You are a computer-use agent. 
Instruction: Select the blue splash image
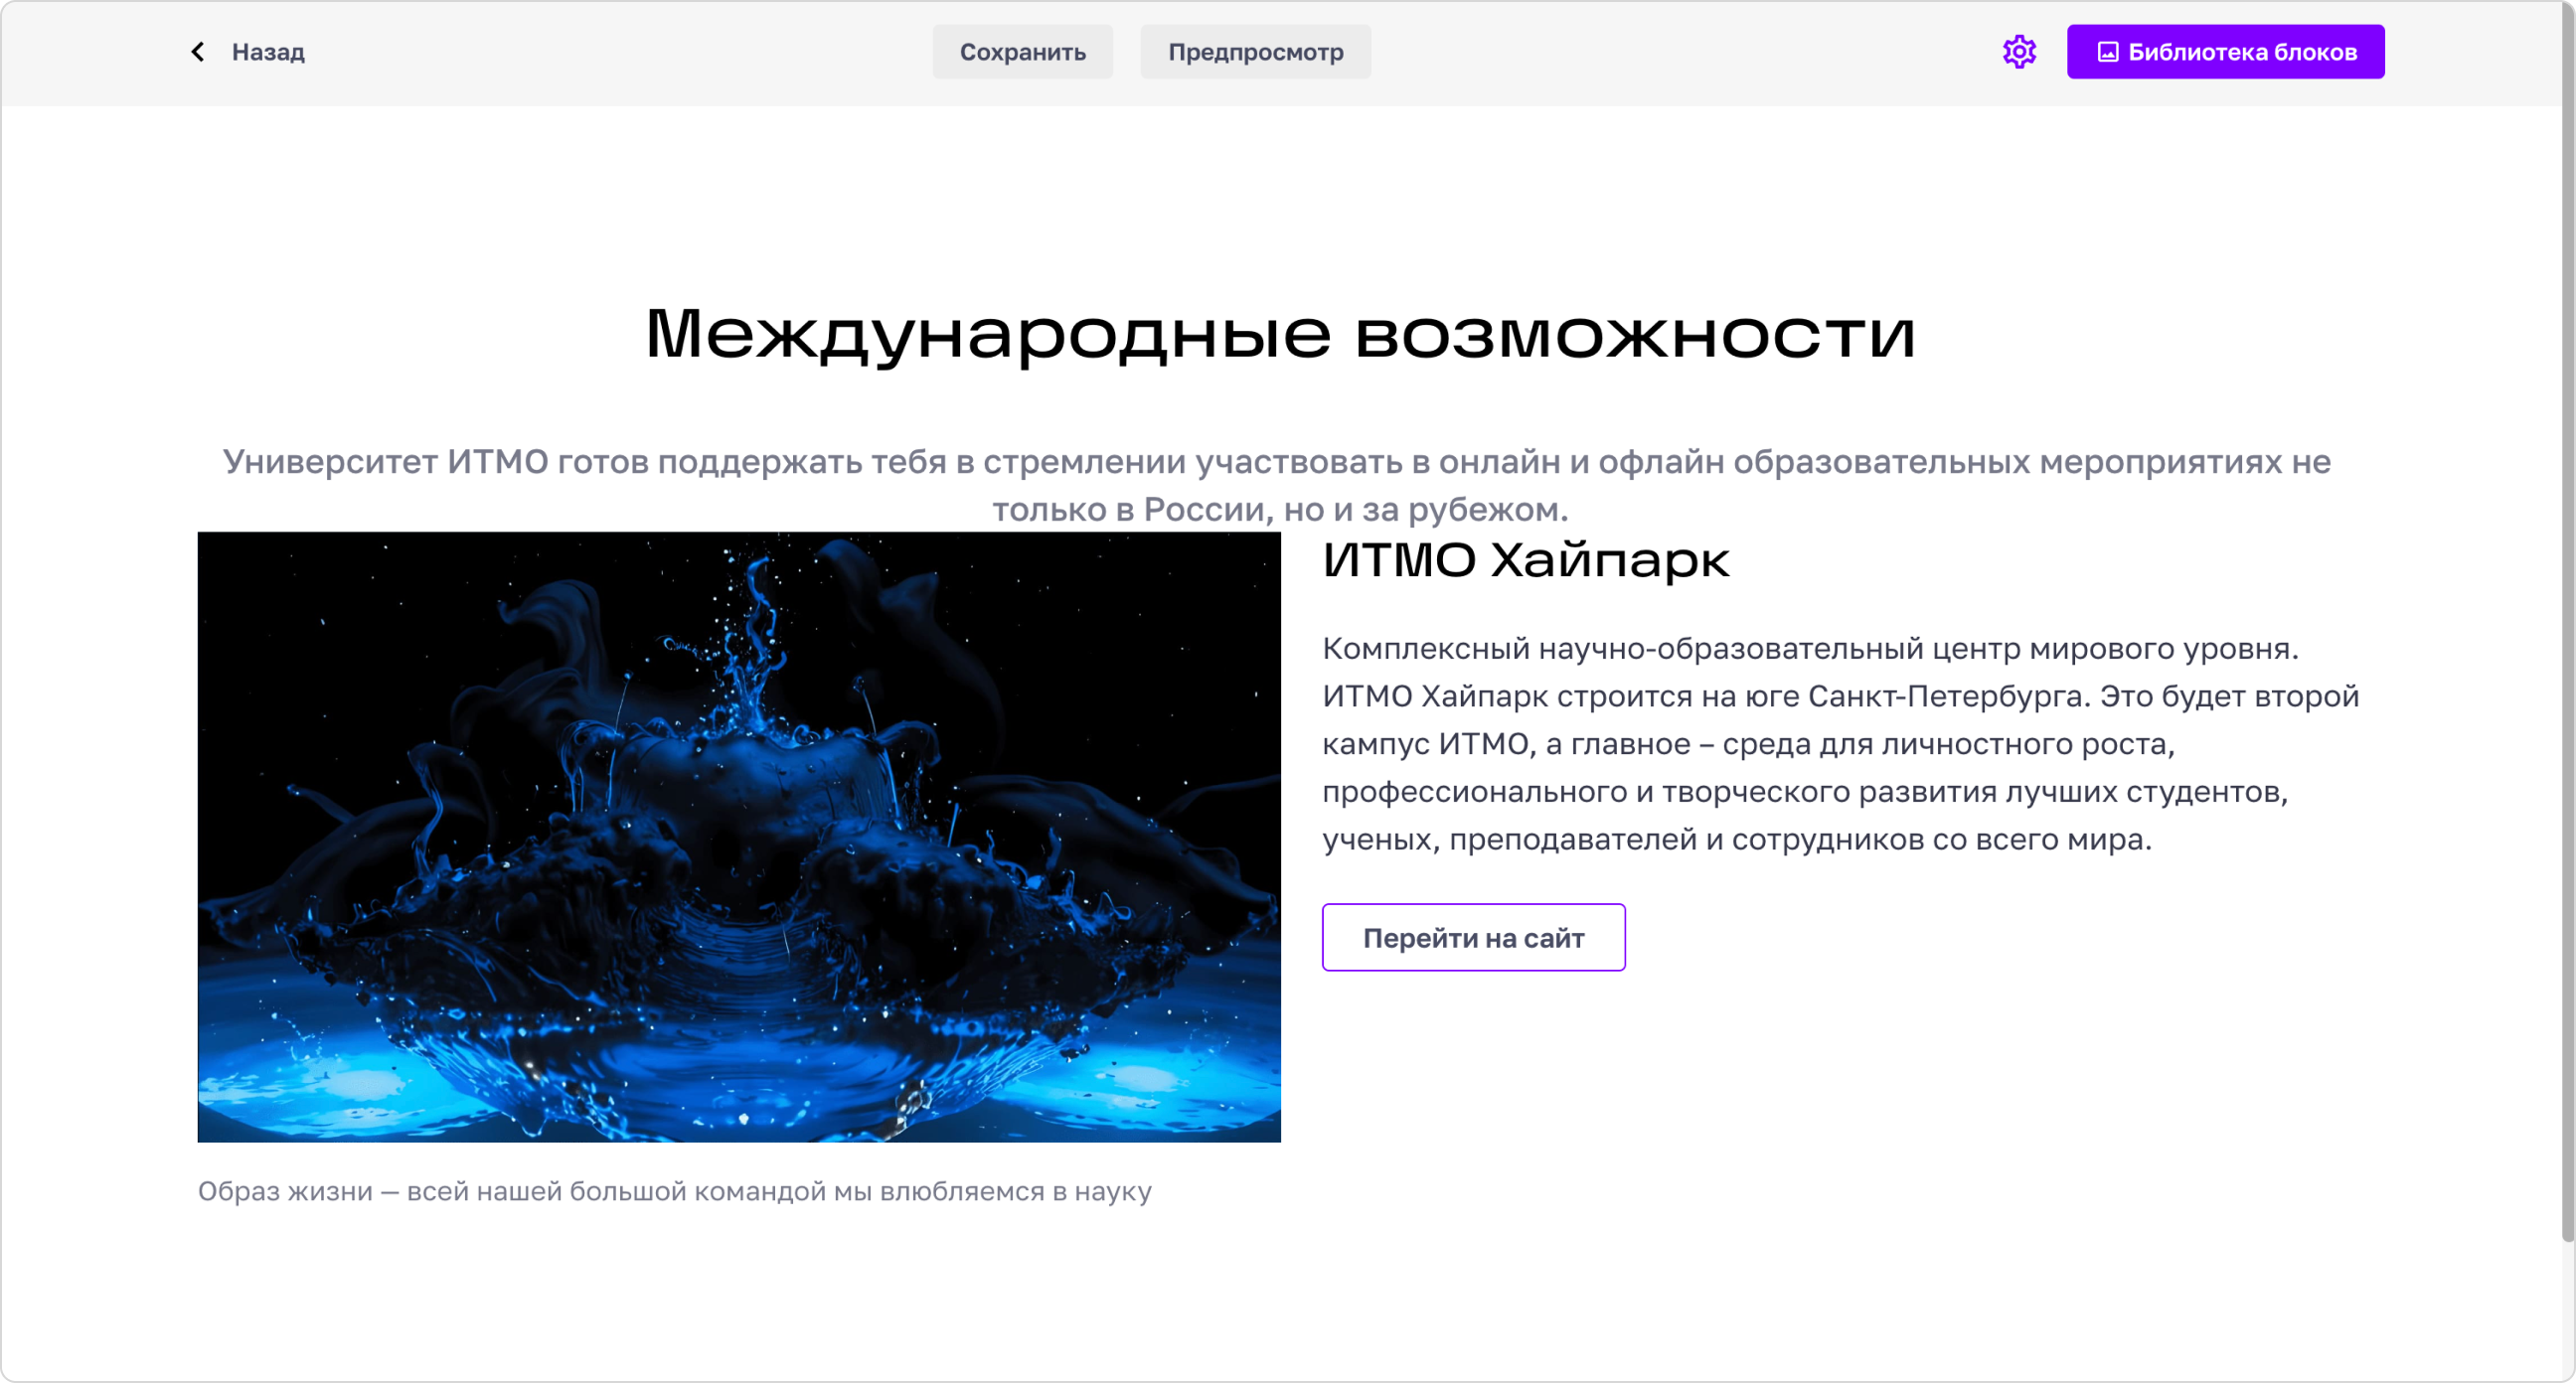(x=739, y=836)
